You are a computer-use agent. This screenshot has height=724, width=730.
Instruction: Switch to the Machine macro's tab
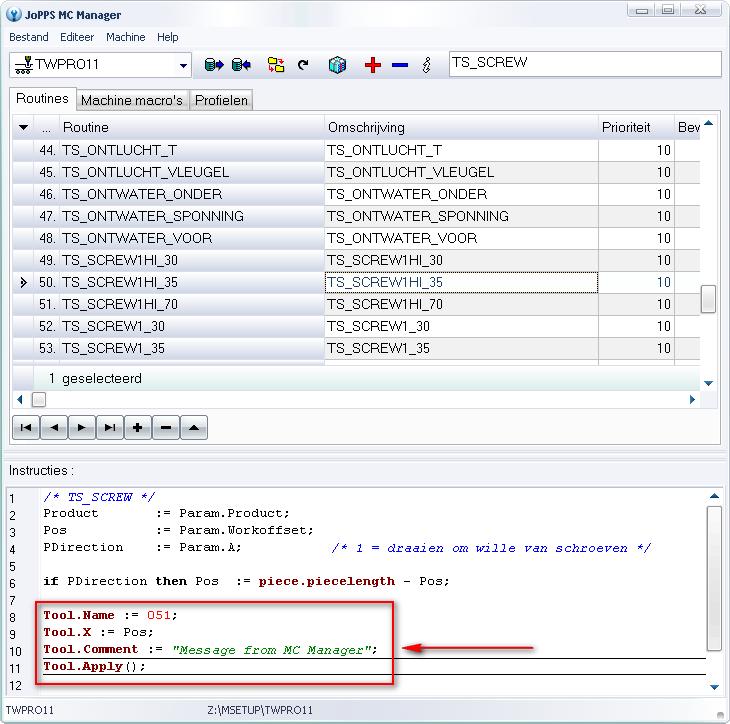pos(132,100)
